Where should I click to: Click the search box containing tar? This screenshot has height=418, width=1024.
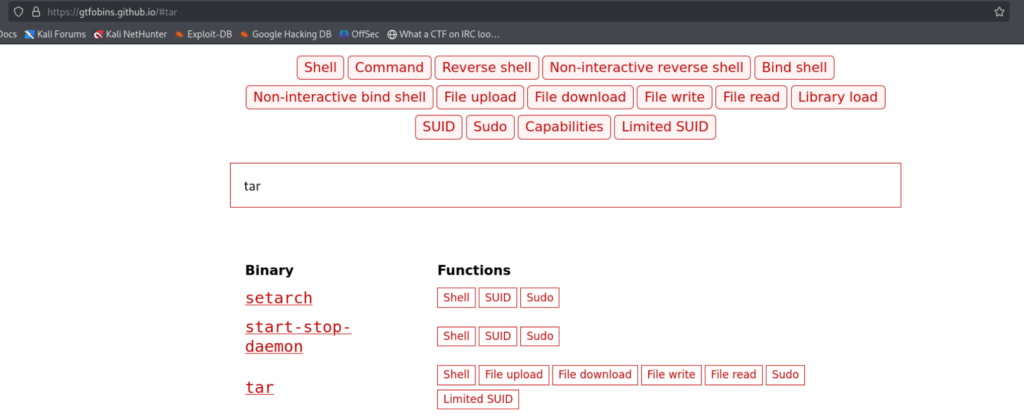pos(565,186)
